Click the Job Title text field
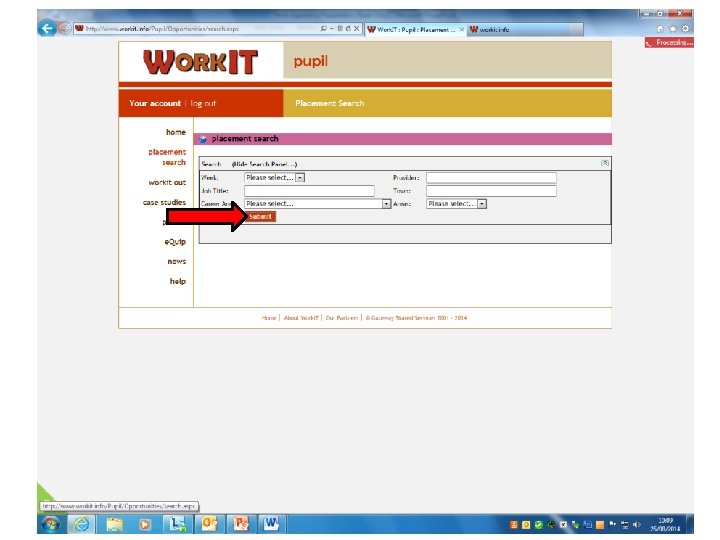720x540 pixels. coord(309,191)
